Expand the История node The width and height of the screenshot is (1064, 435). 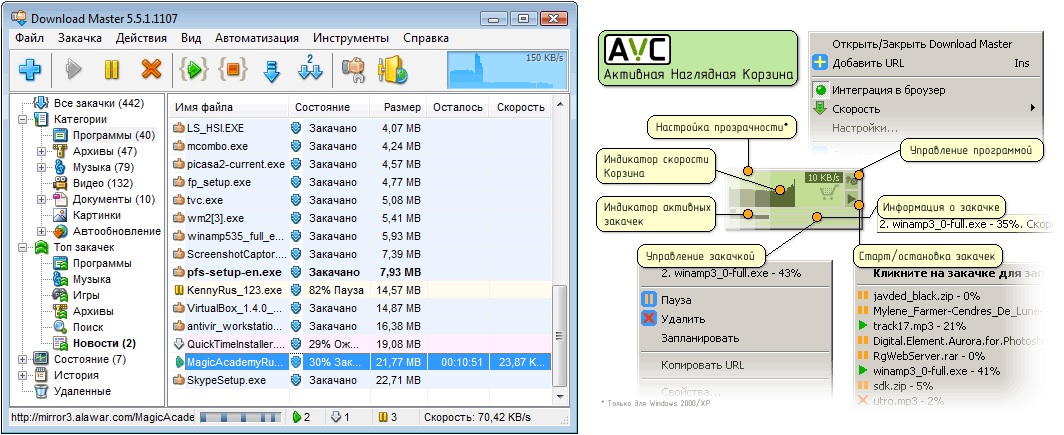(22, 375)
